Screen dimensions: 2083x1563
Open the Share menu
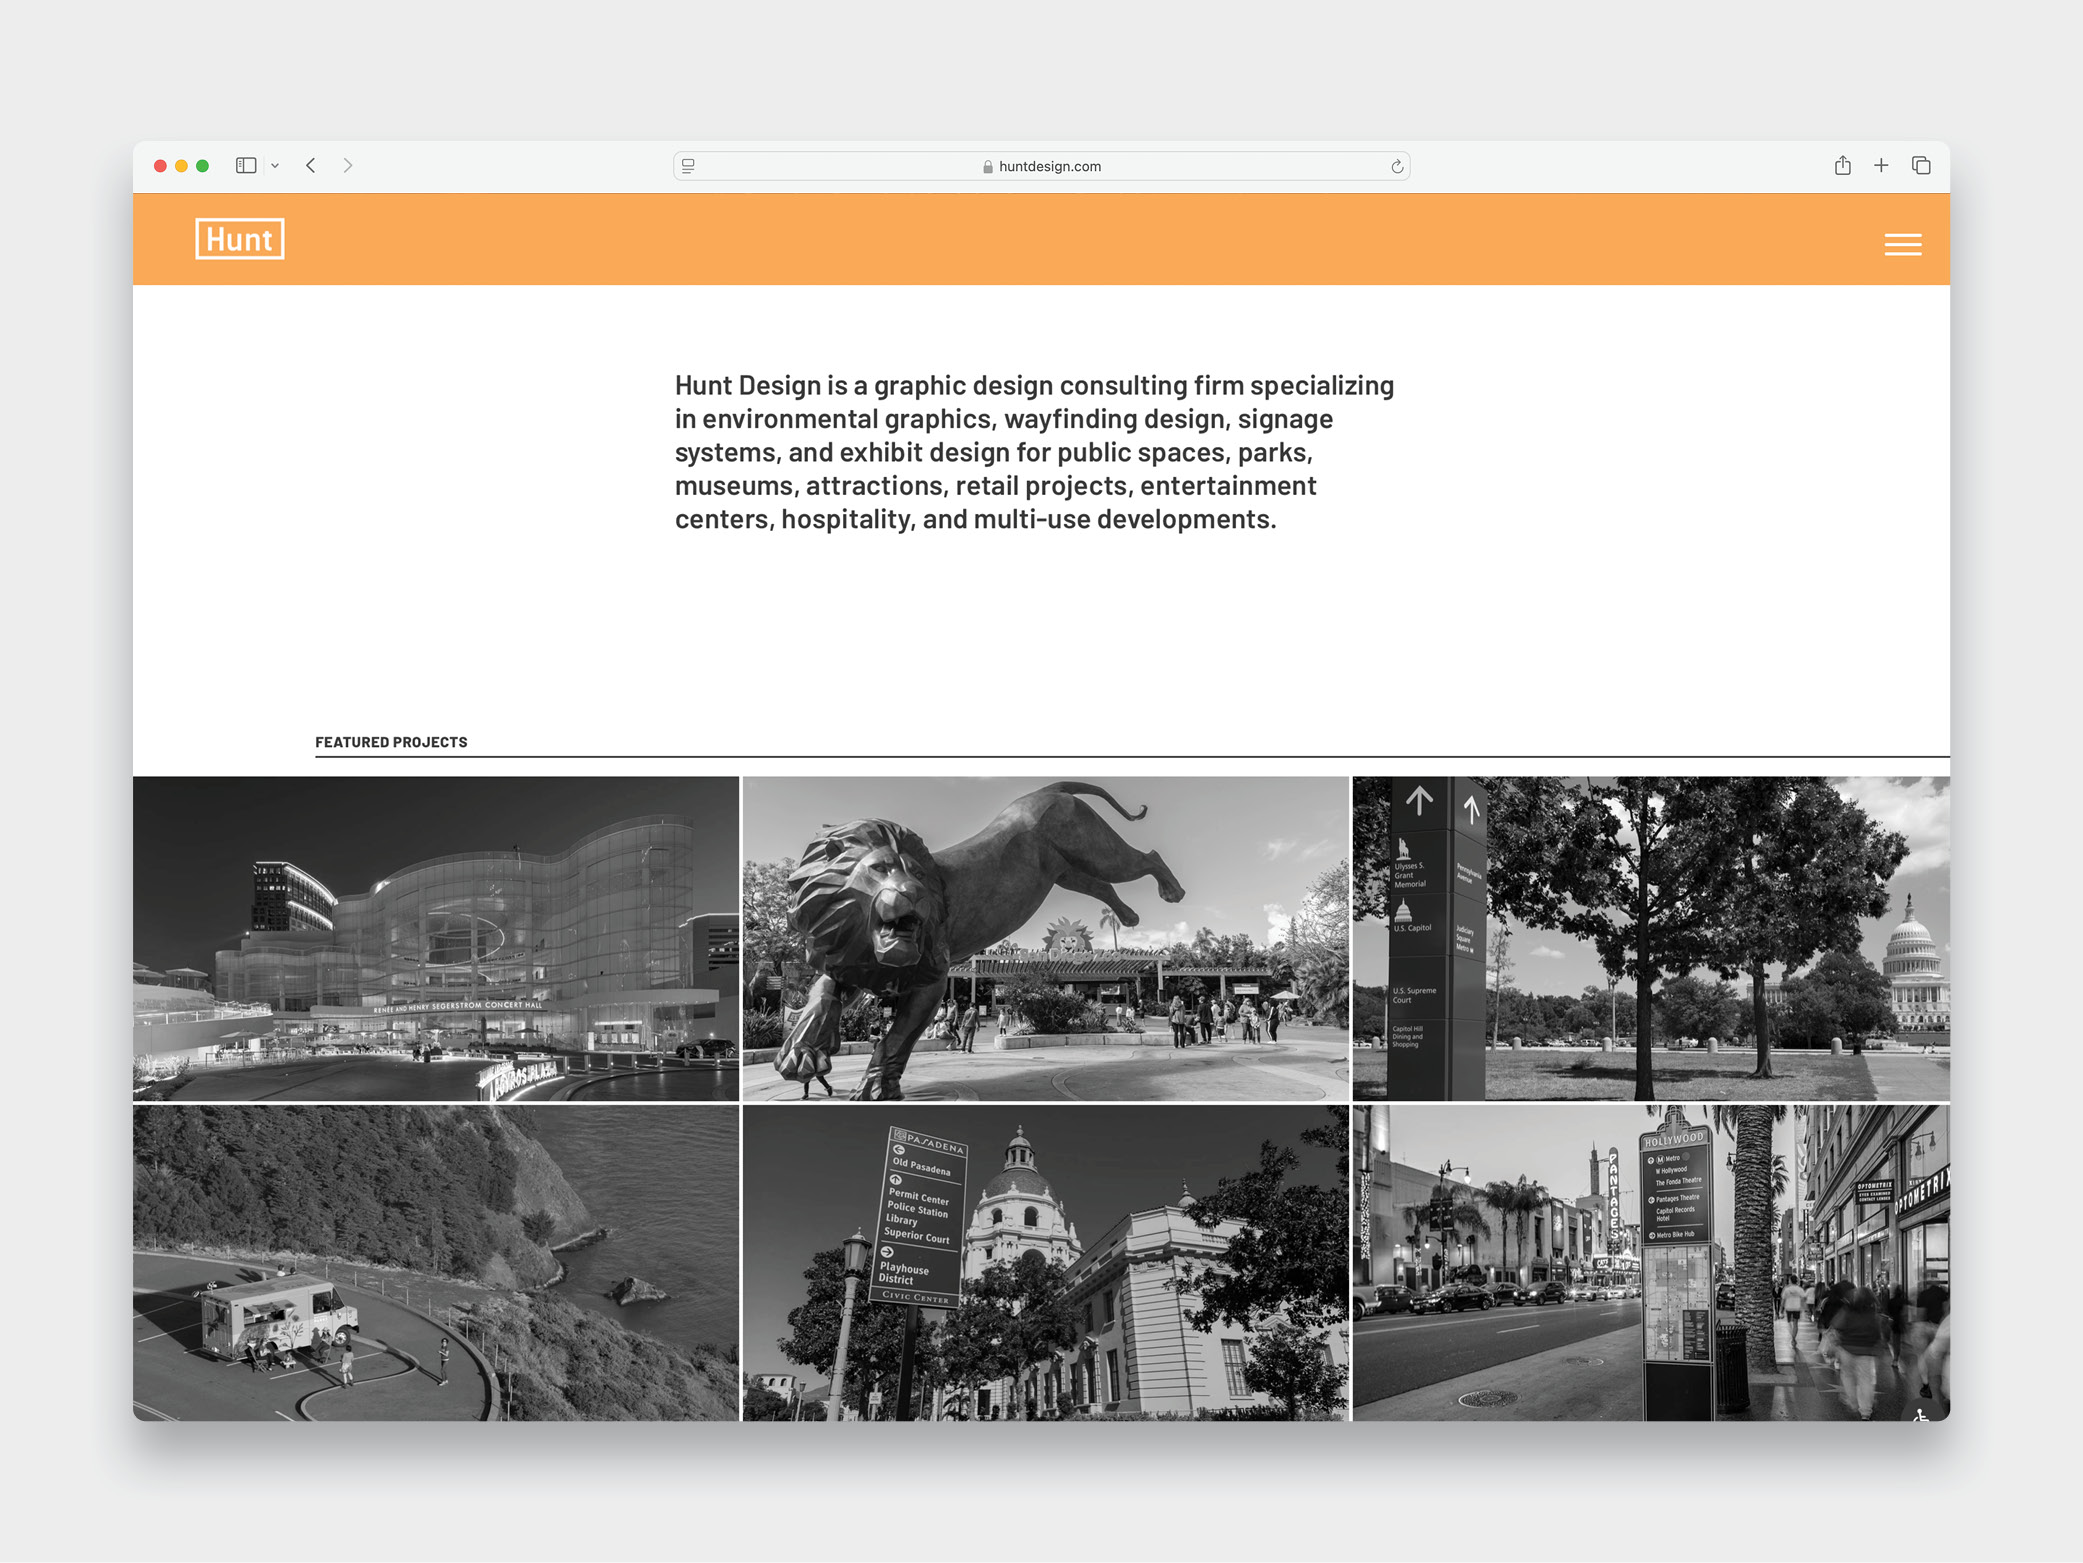pos(1842,165)
